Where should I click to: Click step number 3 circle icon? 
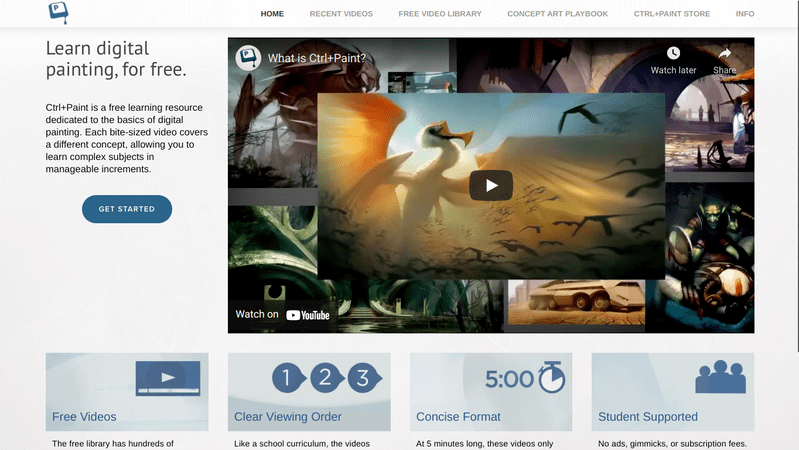tap(364, 378)
